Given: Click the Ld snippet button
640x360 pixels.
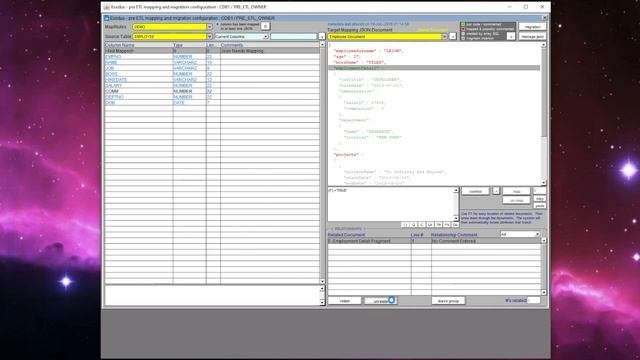Looking at the screenshot, I should tap(430, 225).
